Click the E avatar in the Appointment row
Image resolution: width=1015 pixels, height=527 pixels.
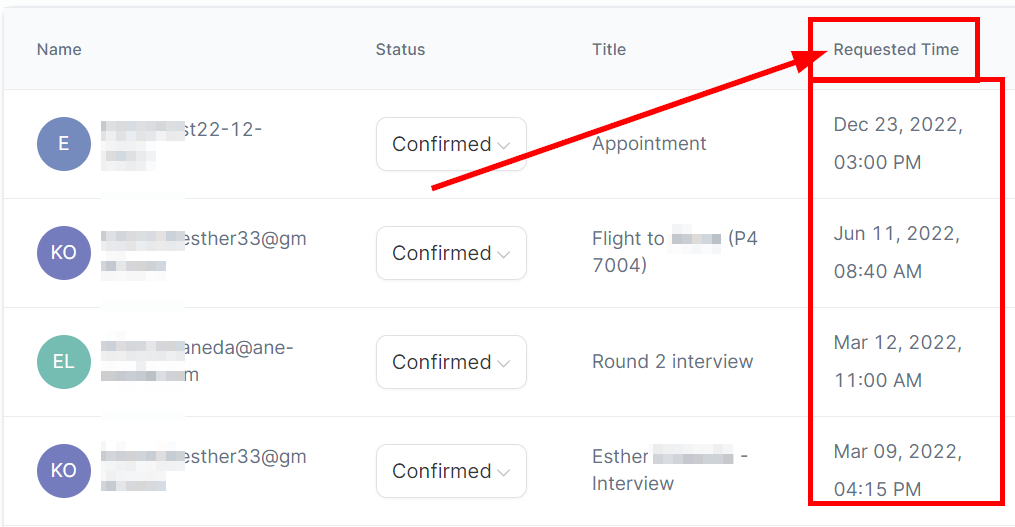click(x=64, y=144)
